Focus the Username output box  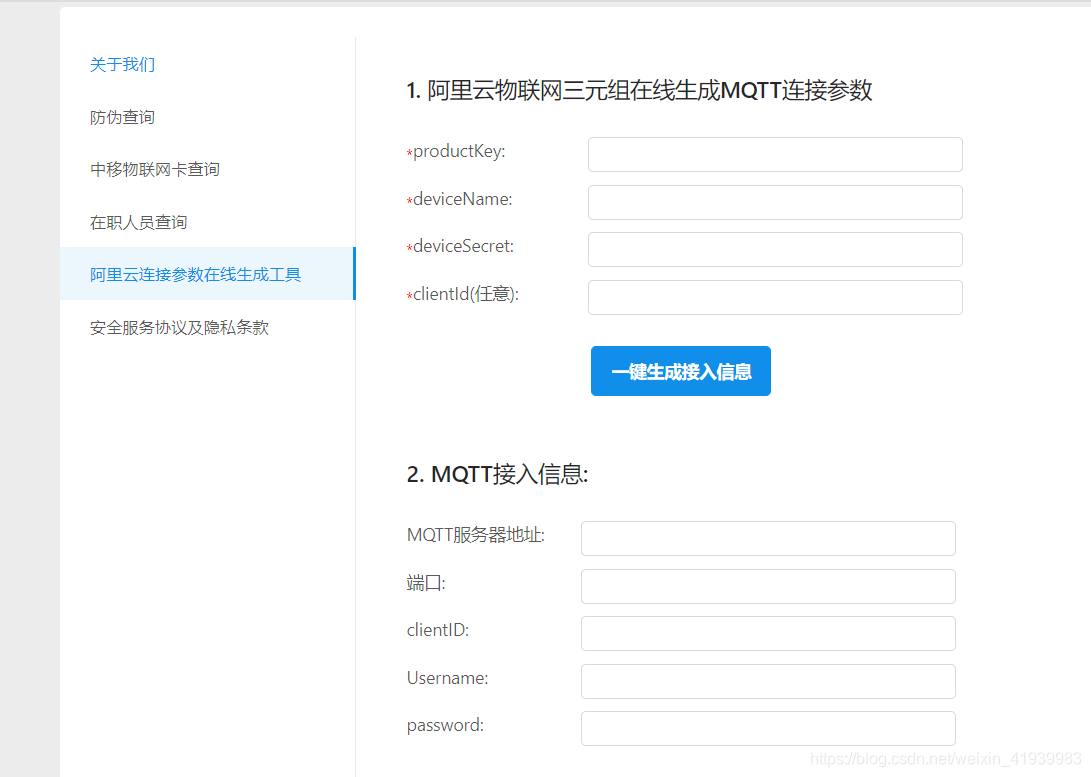(768, 681)
